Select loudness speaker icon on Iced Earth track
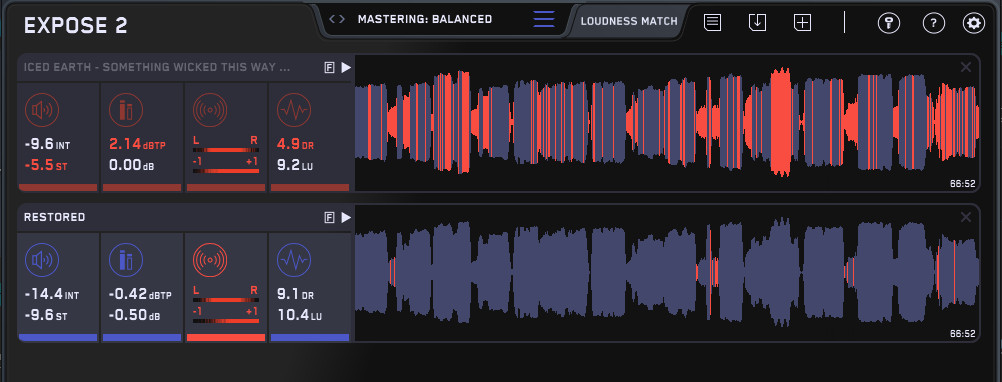Image resolution: width=1002 pixels, height=382 pixels. point(42,111)
